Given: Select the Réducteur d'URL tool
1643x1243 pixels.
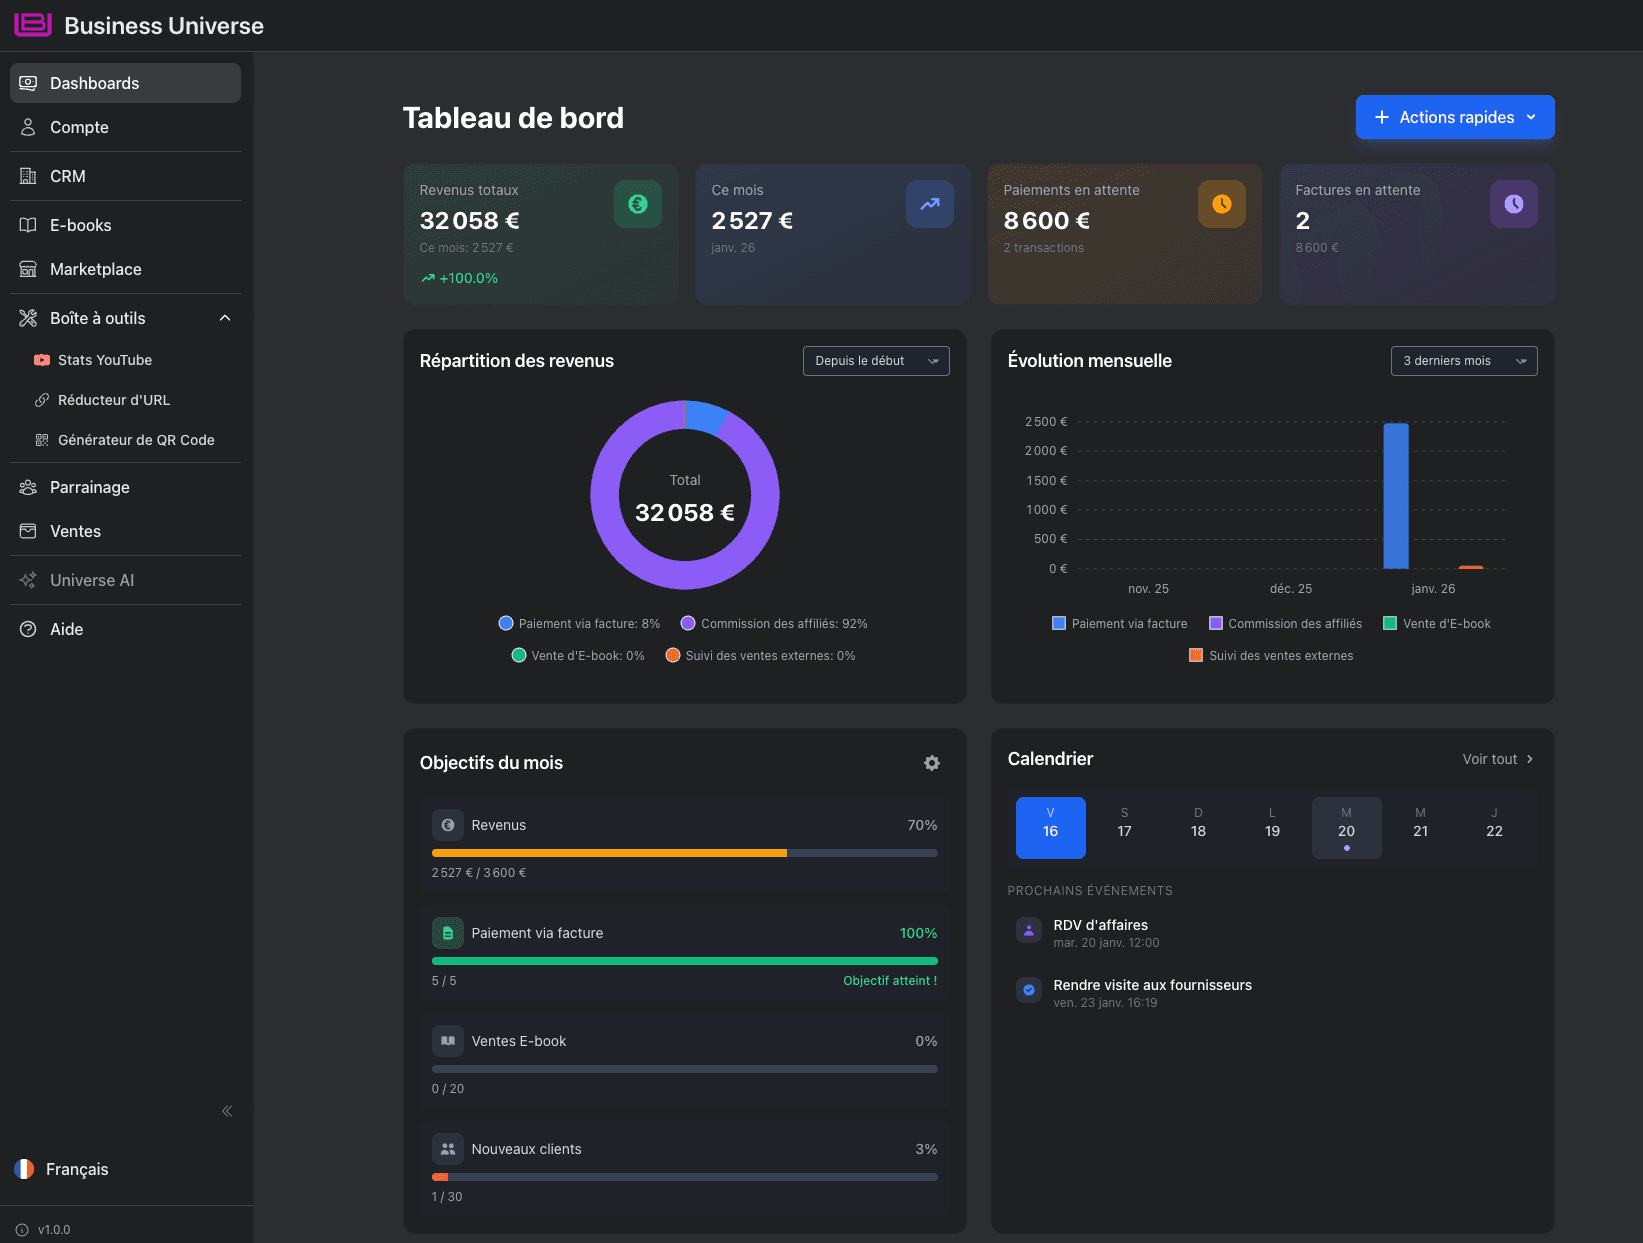Looking at the screenshot, I should 113,399.
